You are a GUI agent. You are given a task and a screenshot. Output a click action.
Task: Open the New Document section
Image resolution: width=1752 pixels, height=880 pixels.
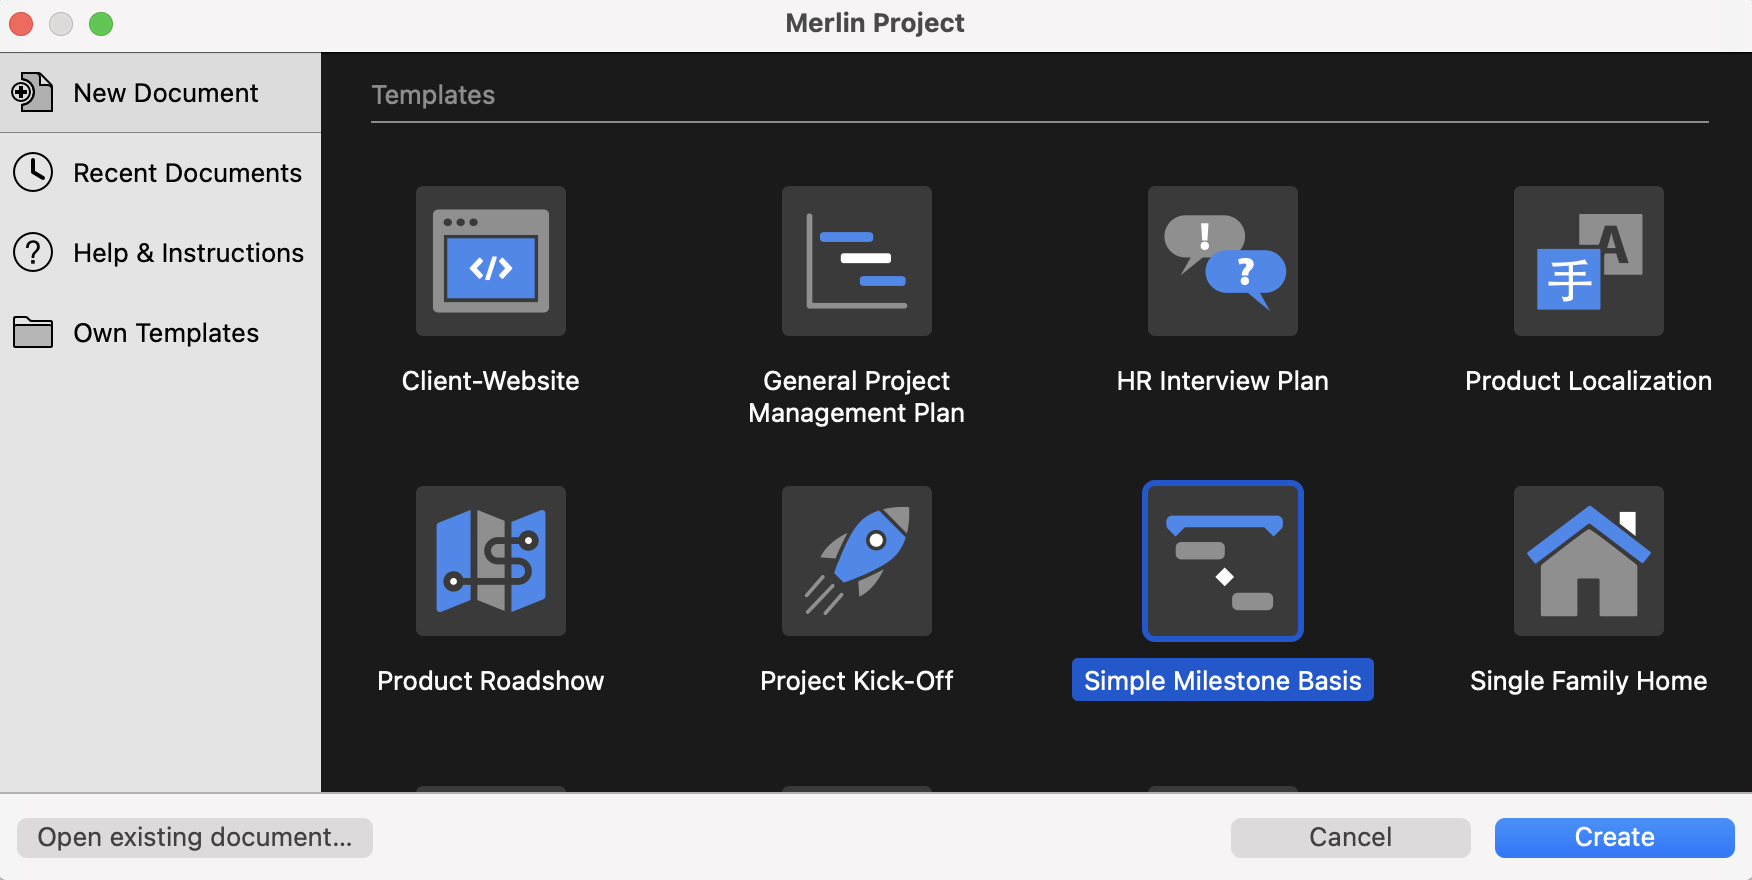[x=165, y=93]
